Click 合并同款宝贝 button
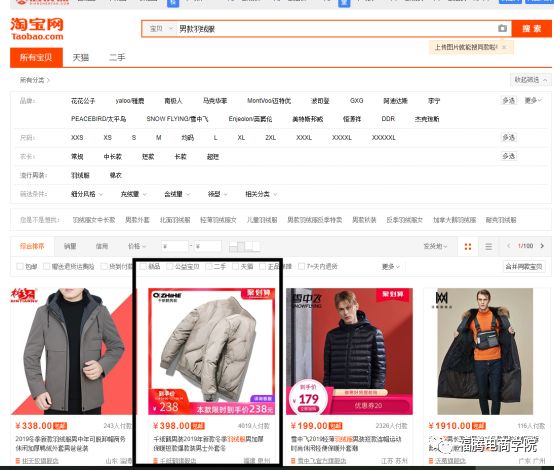 click(x=524, y=266)
